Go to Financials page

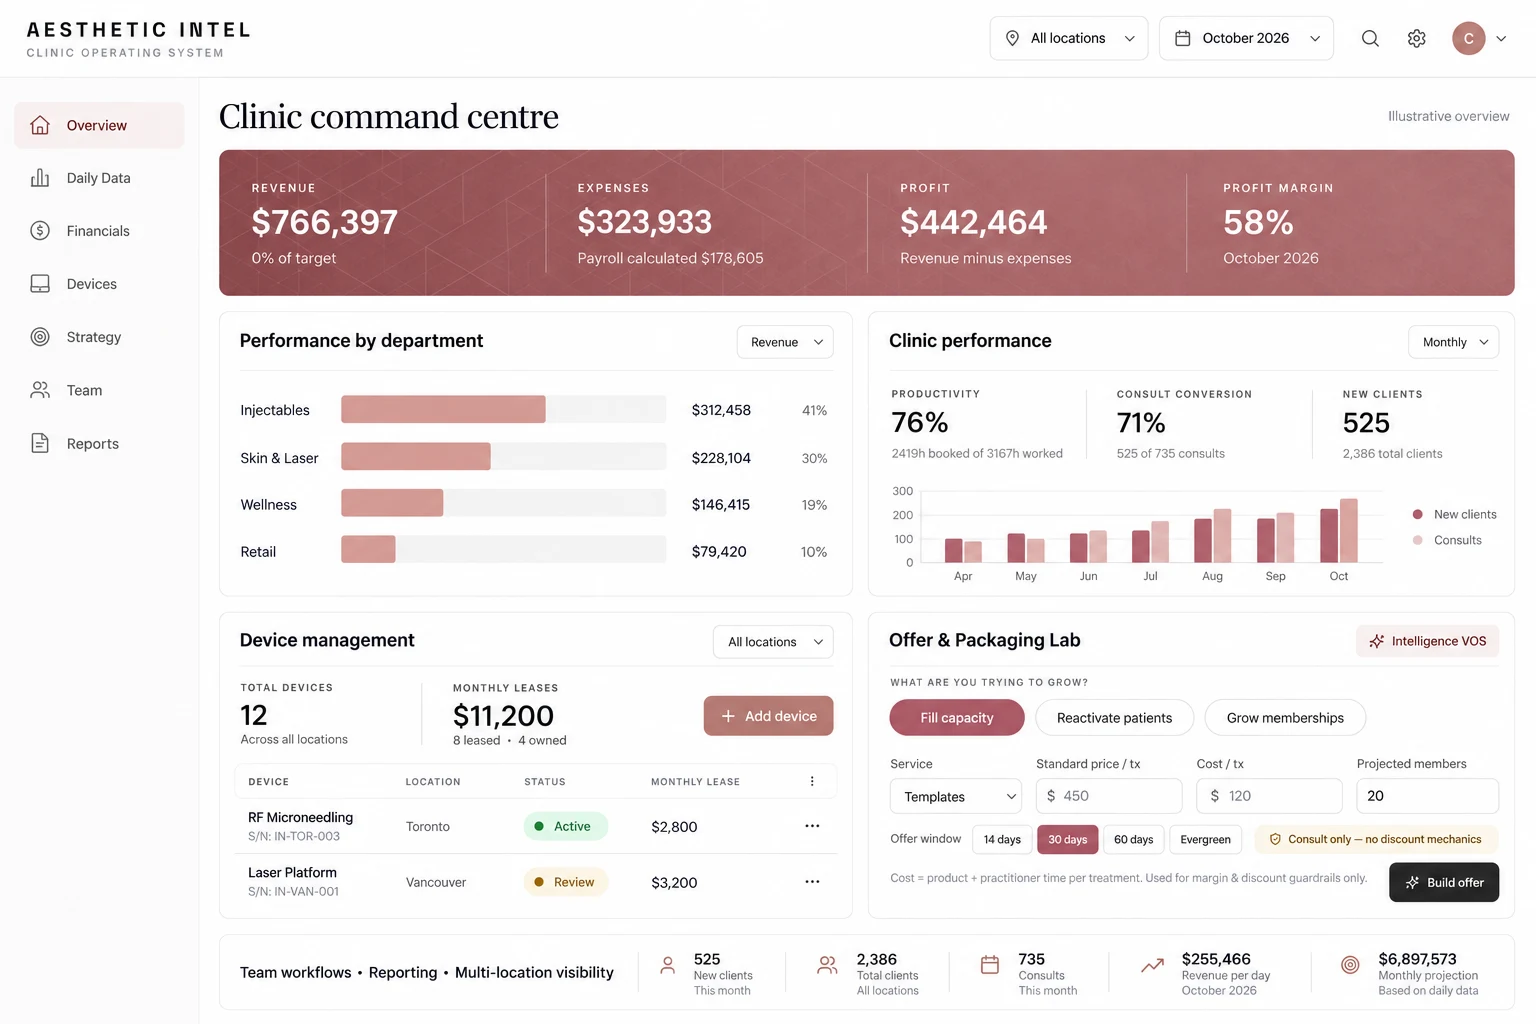coord(99,231)
